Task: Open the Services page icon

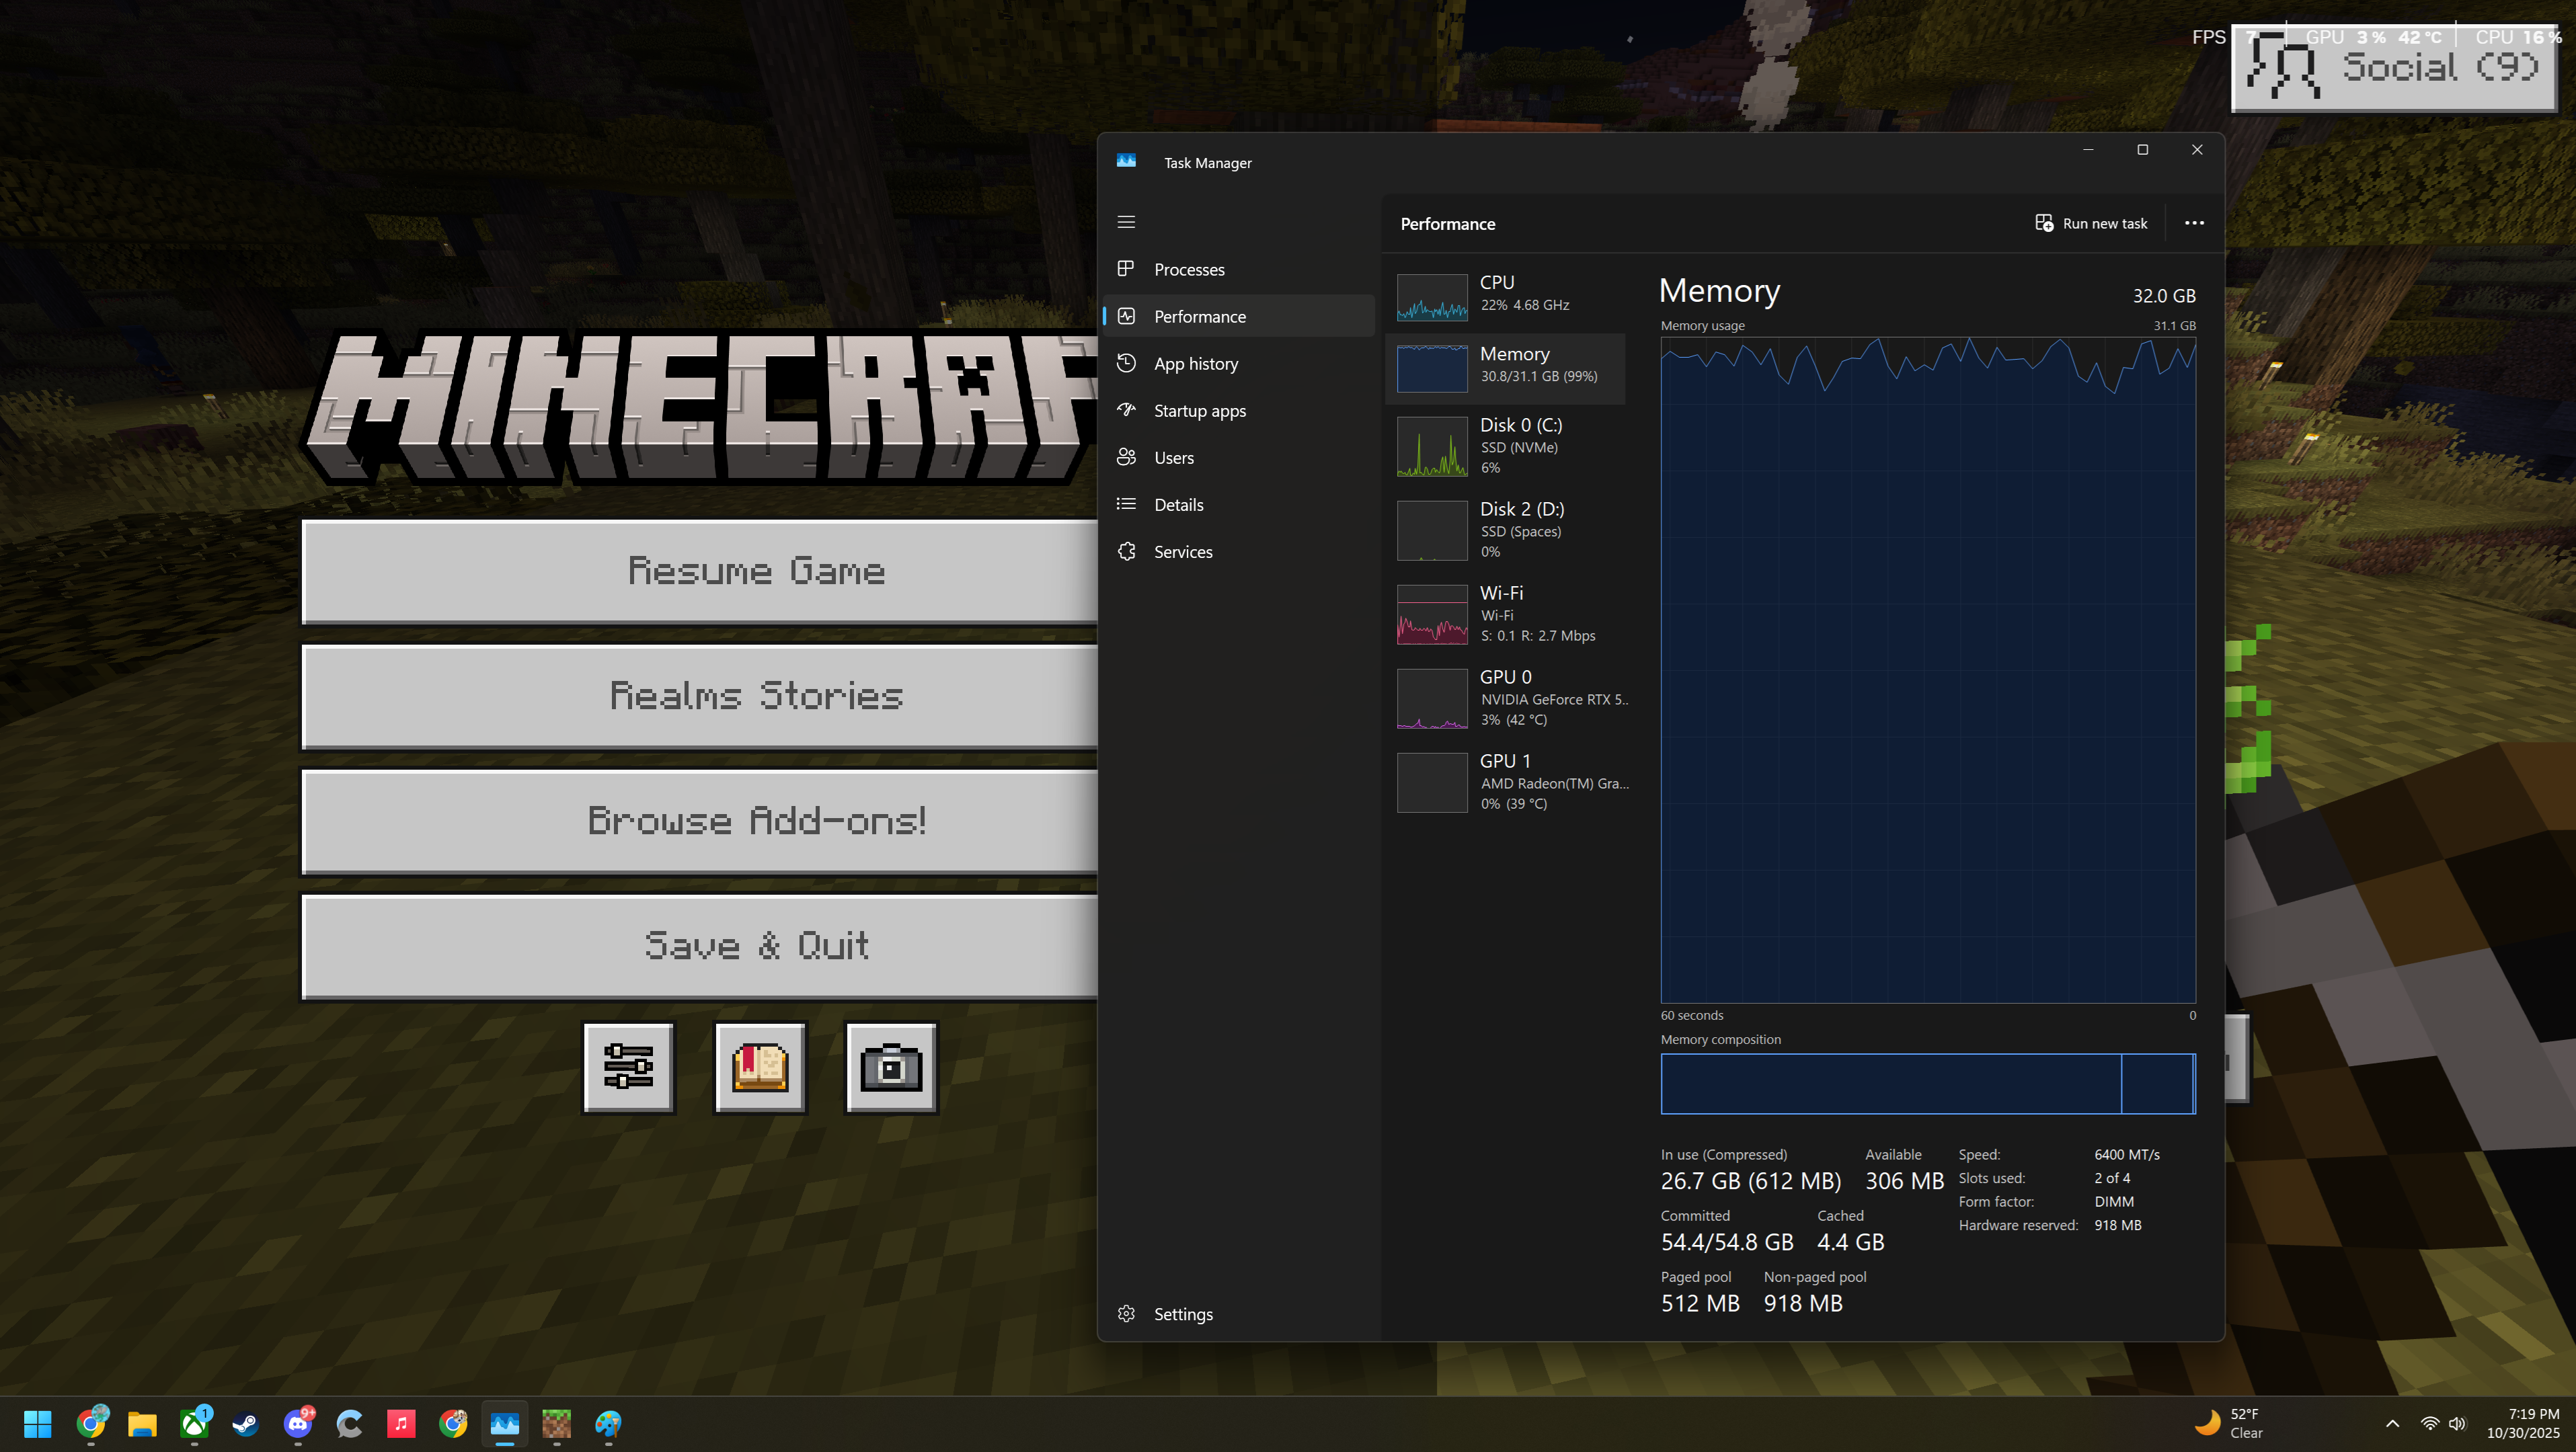Action: [x=1127, y=551]
